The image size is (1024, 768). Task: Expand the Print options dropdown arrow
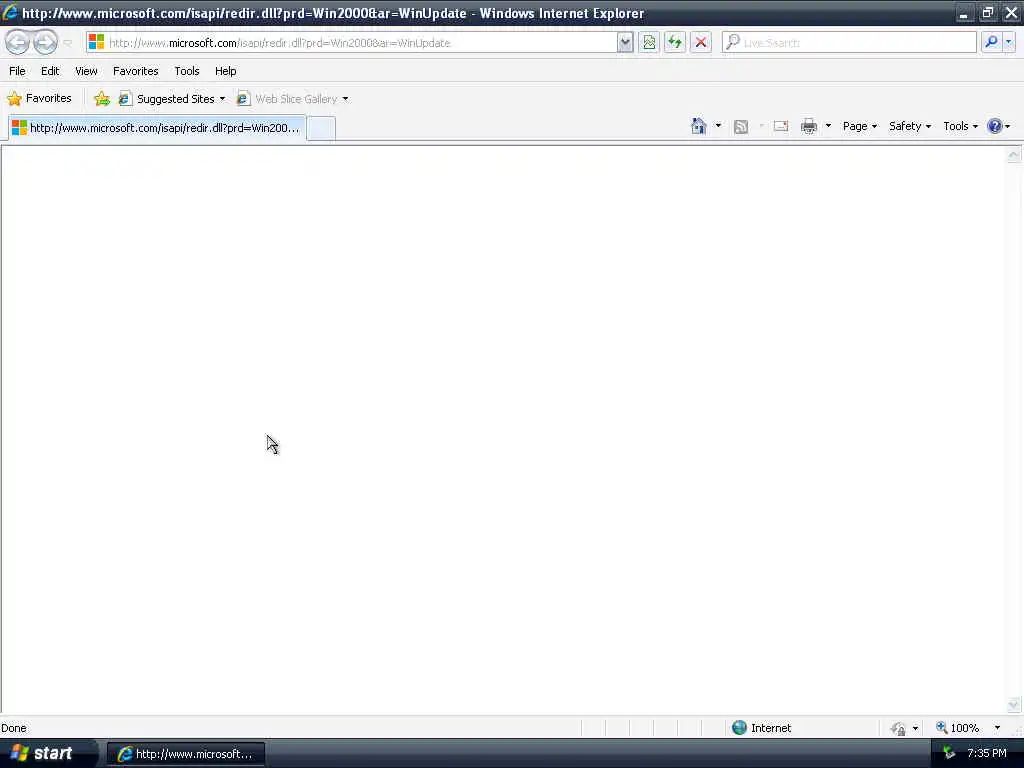(828, 126)
